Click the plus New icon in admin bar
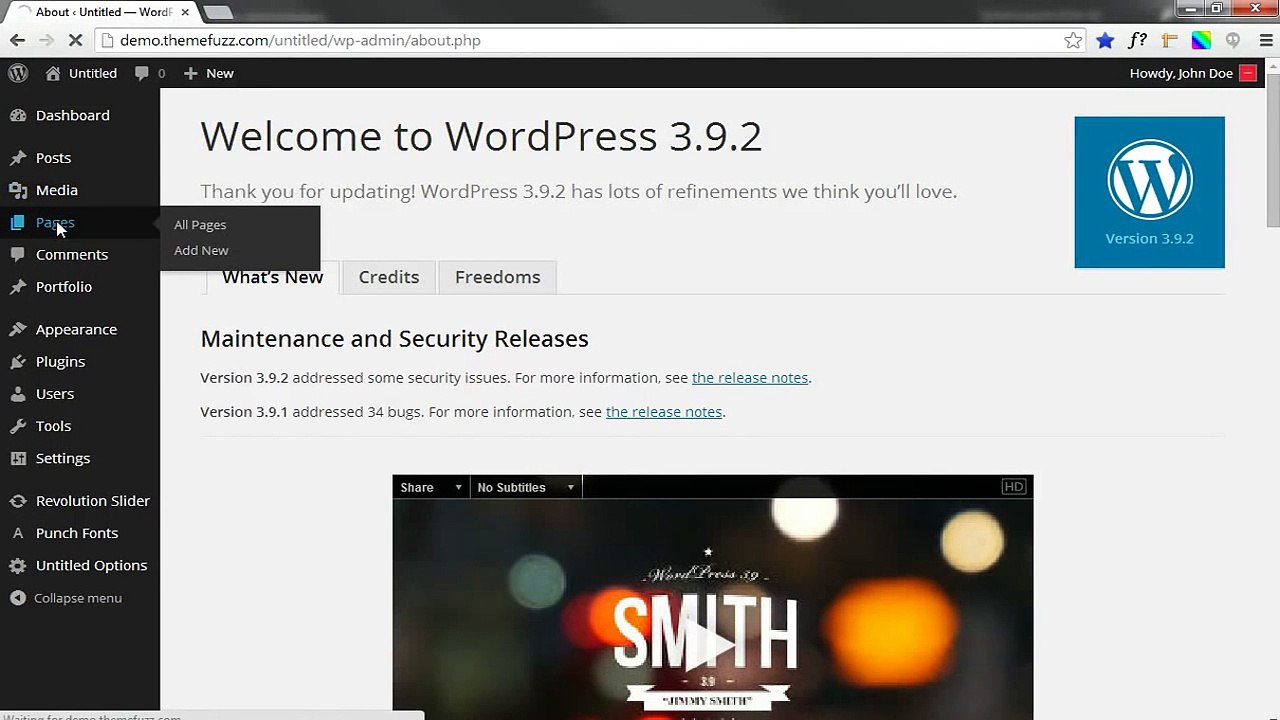This screenshot has height=720, width=1280. [190, 73]
